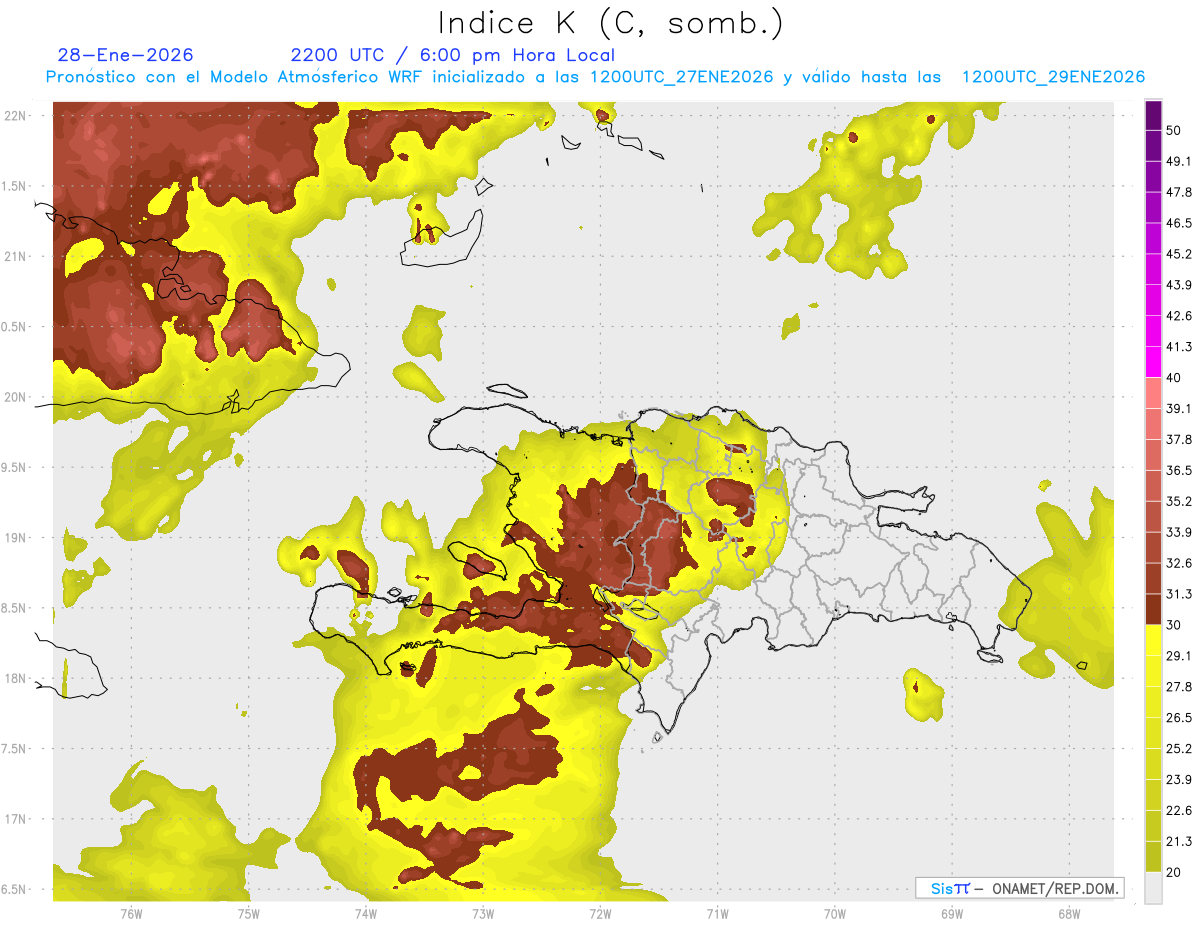The width and height of the screenshot is (1200, 927).
Task: Click the colorbar value "49.1"
Action: pyautogui.click(x=1180, y=162)
